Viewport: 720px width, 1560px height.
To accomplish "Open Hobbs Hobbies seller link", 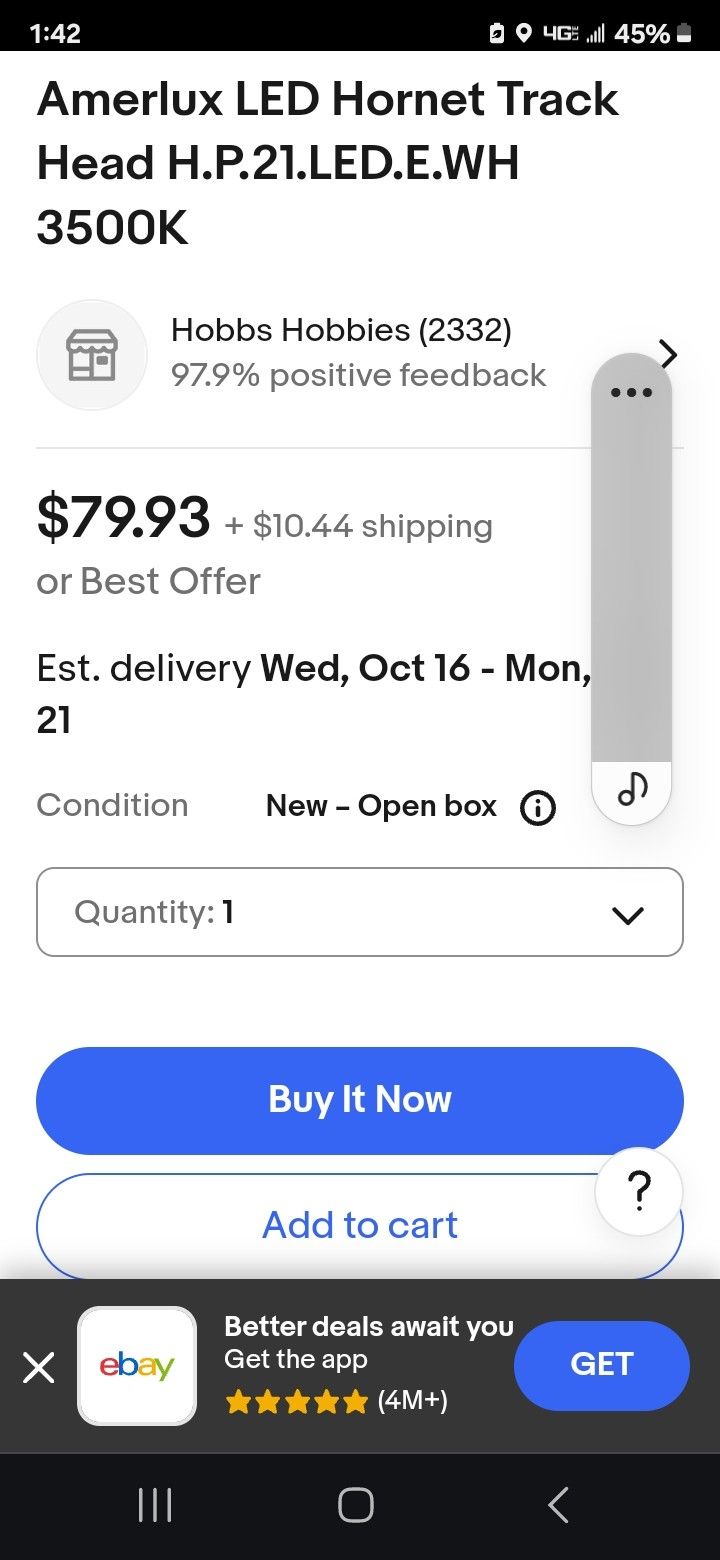I will tap(341, 330).
